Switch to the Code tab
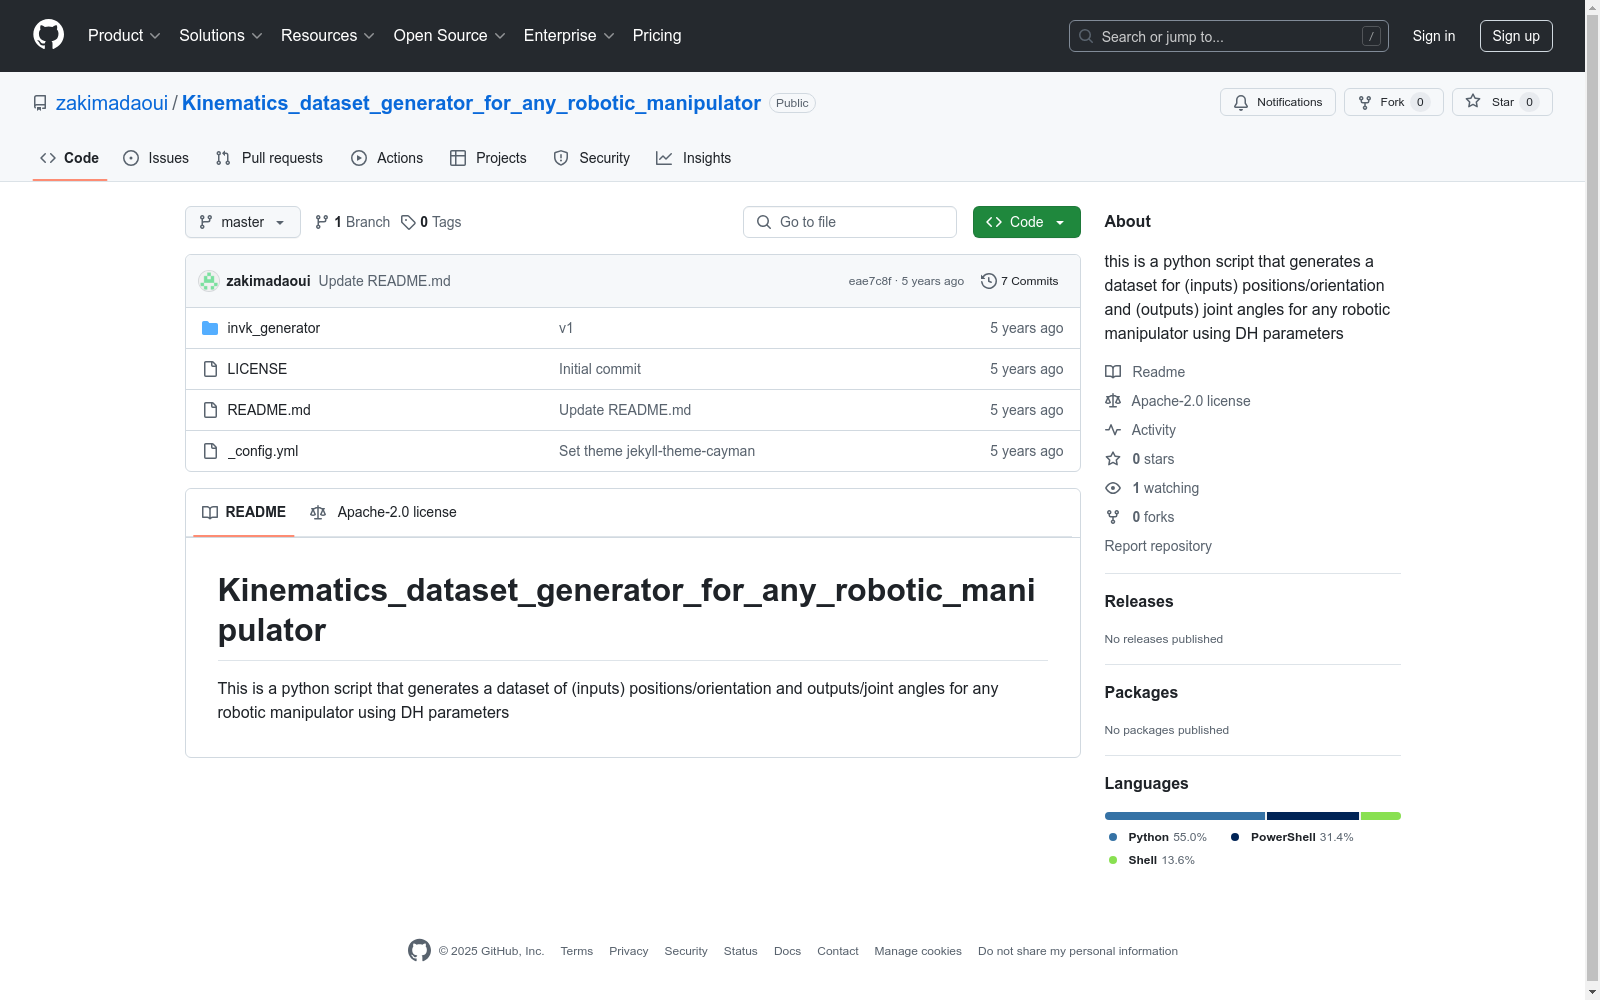The width and height of the screenshot is (1600, 1000). [70, 158]
